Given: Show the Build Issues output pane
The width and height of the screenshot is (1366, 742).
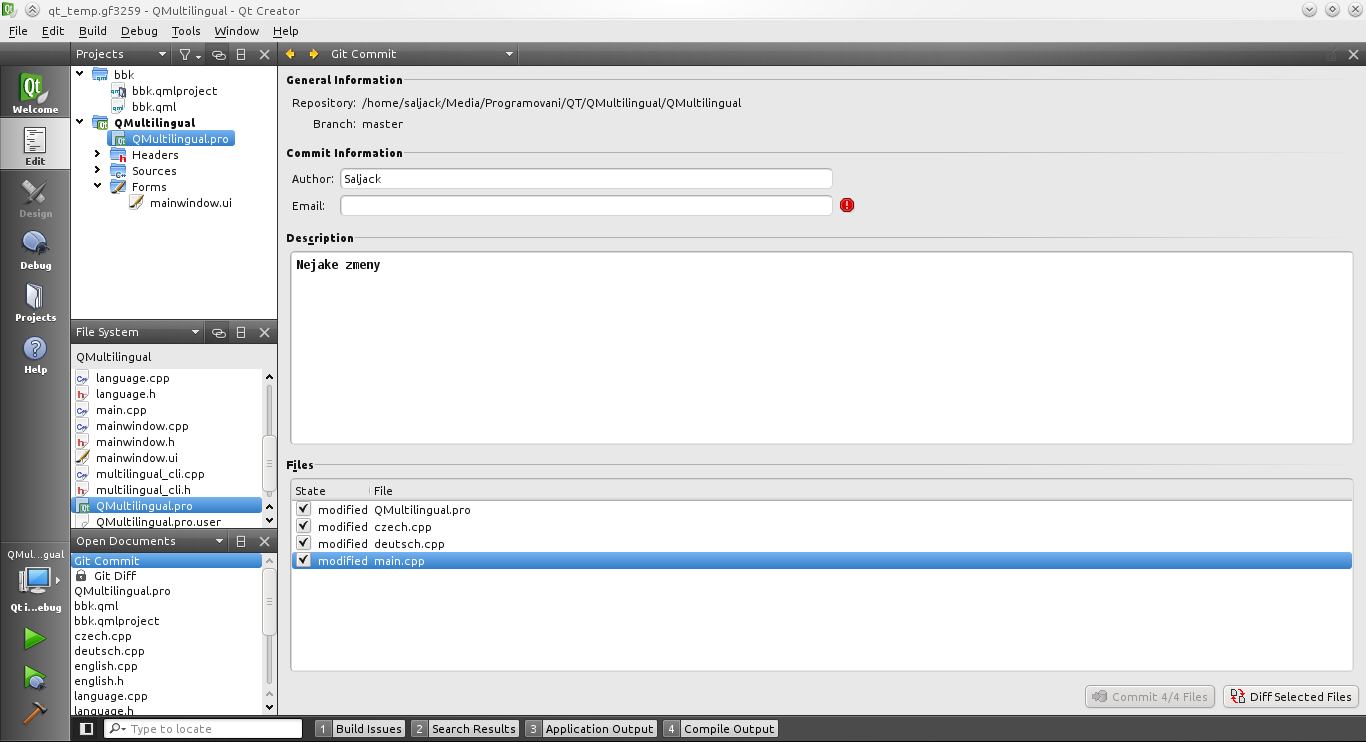Looking at the screenshot, I should [x=360, y=729].
